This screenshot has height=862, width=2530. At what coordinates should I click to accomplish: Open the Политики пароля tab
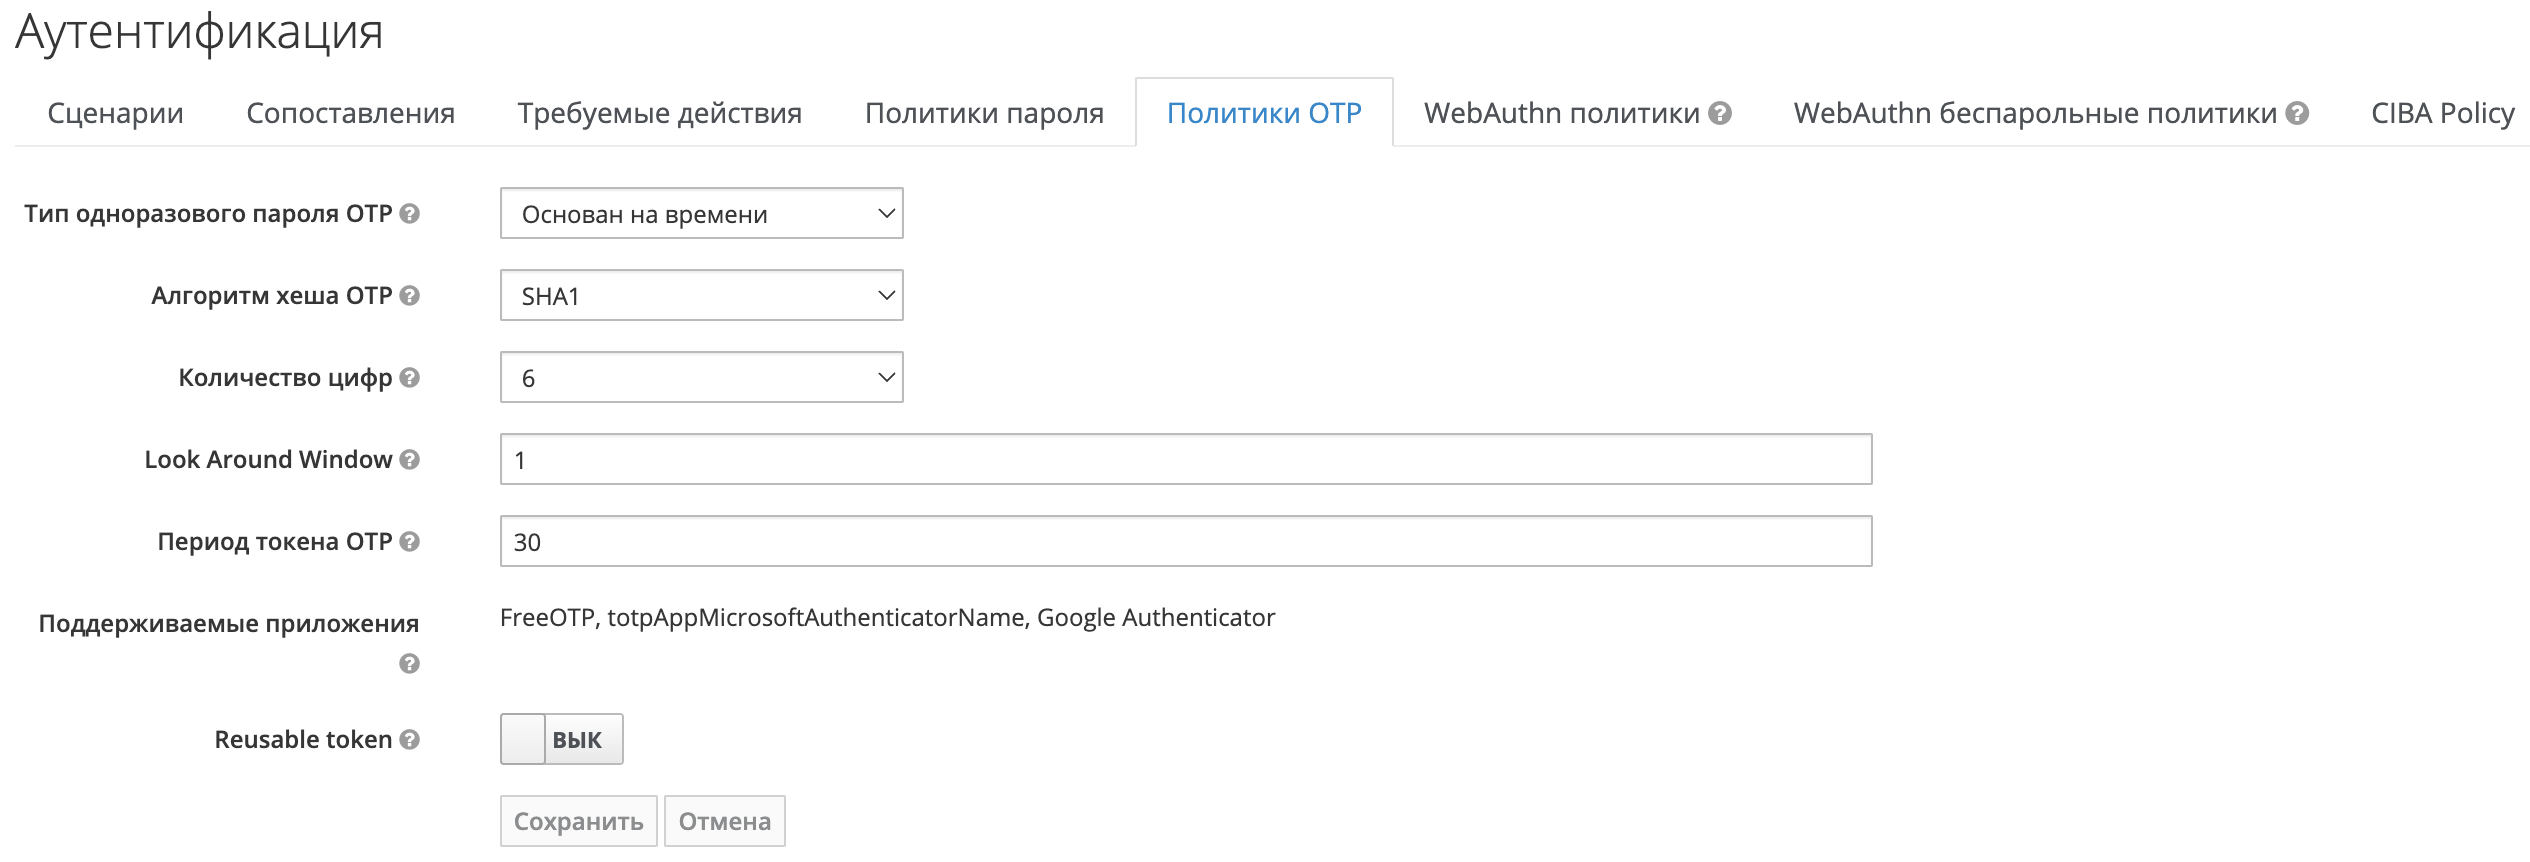click(984, 114)
